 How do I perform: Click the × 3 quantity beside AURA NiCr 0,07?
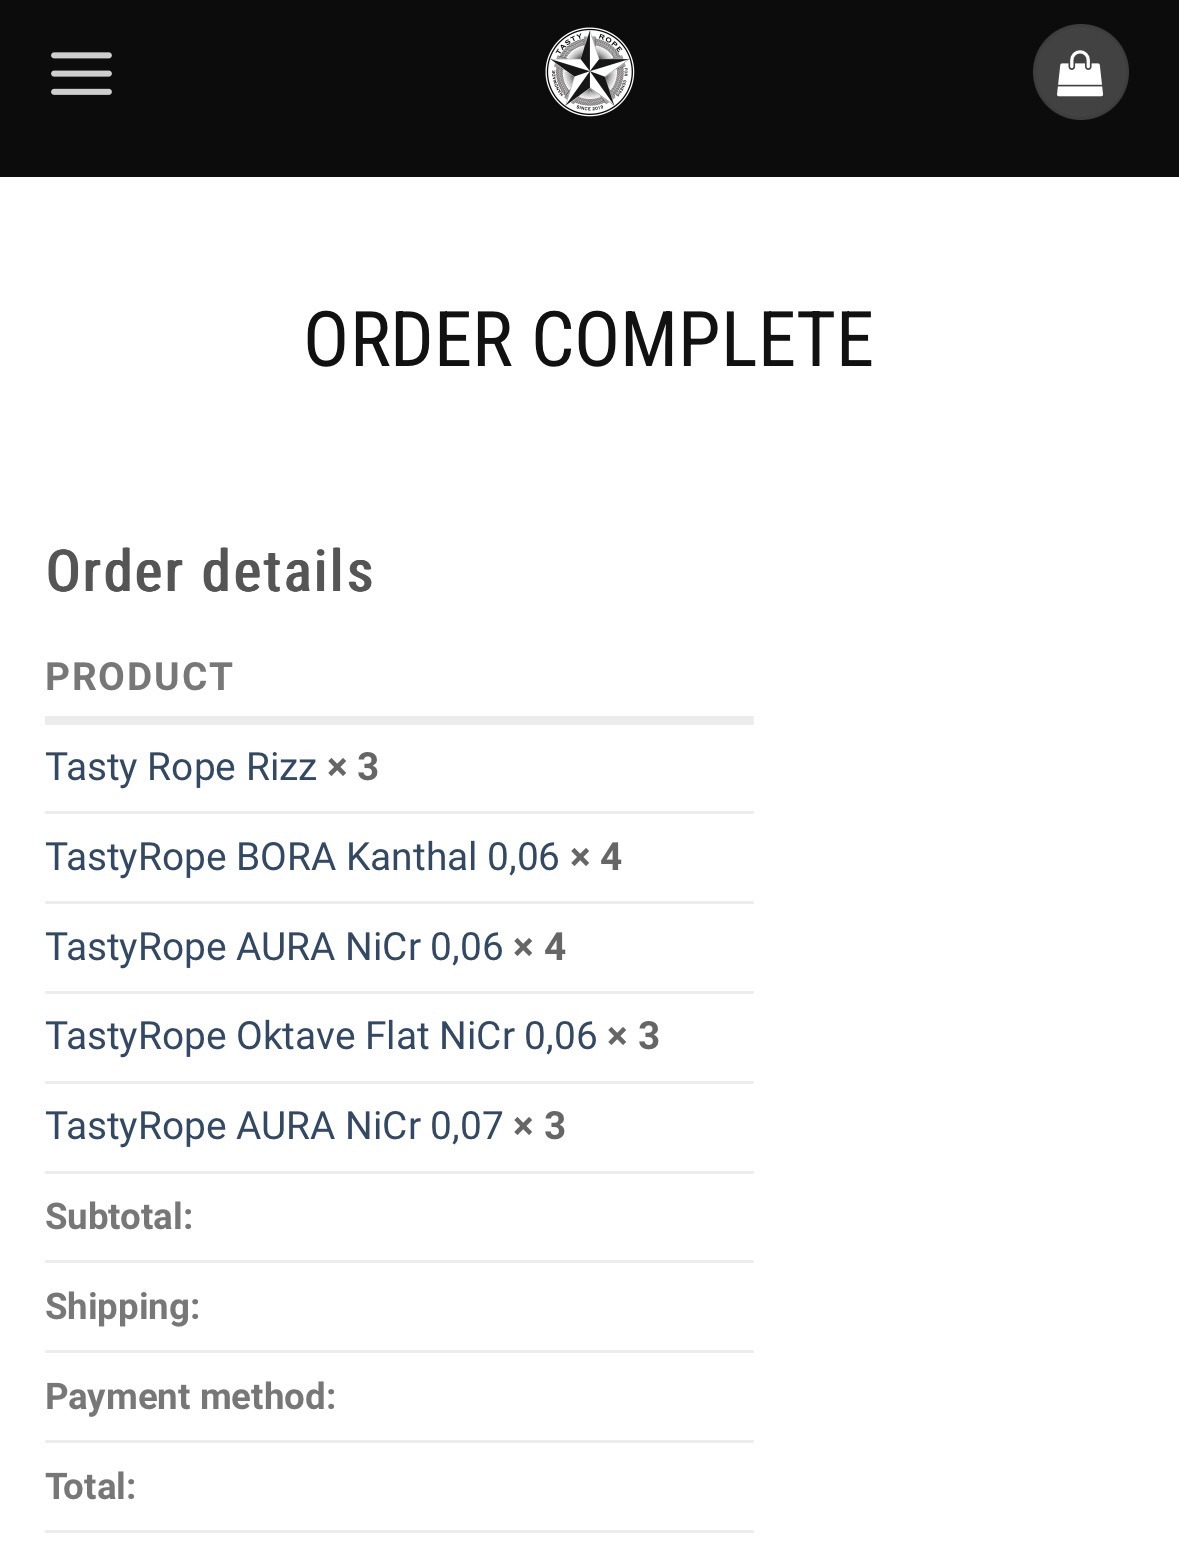coord(540,1126)
